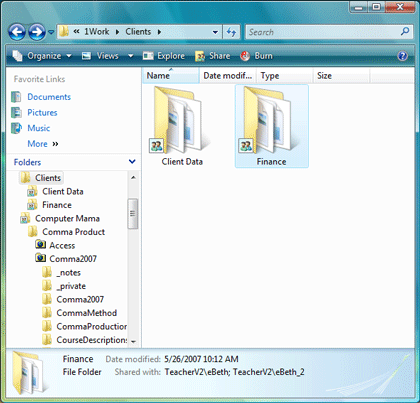The width and height of the screenshot is (420, 403).
Task: Open Music favorite link
Action: (39, 128)
